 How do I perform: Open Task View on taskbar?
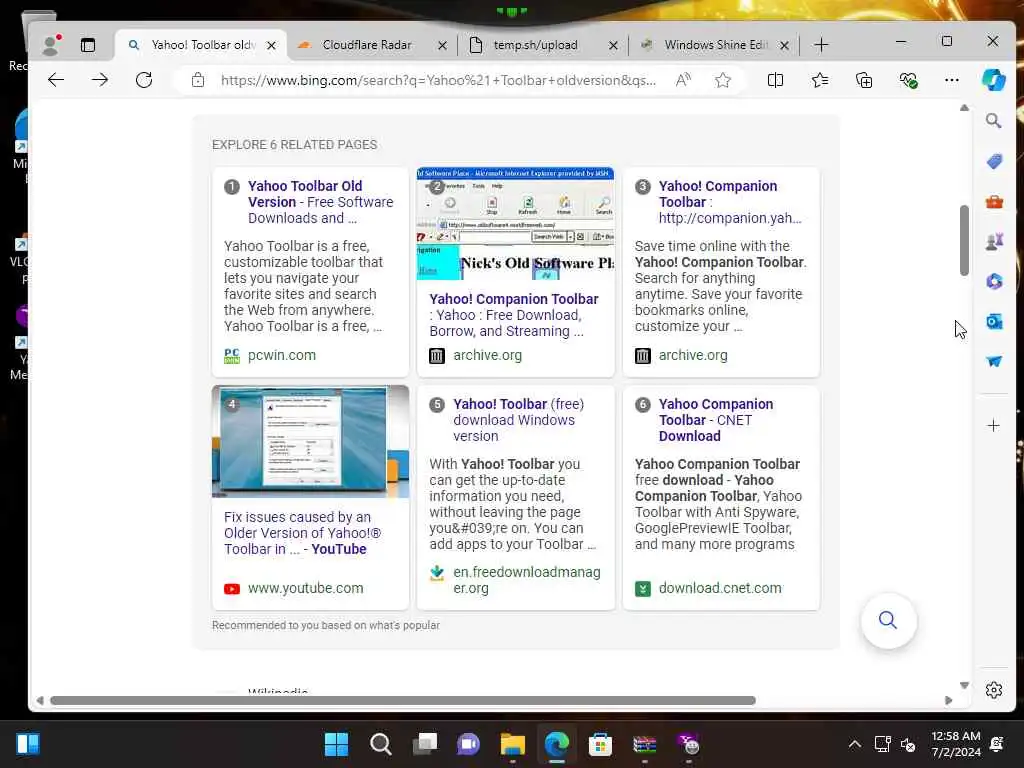(x=424, y=744)
